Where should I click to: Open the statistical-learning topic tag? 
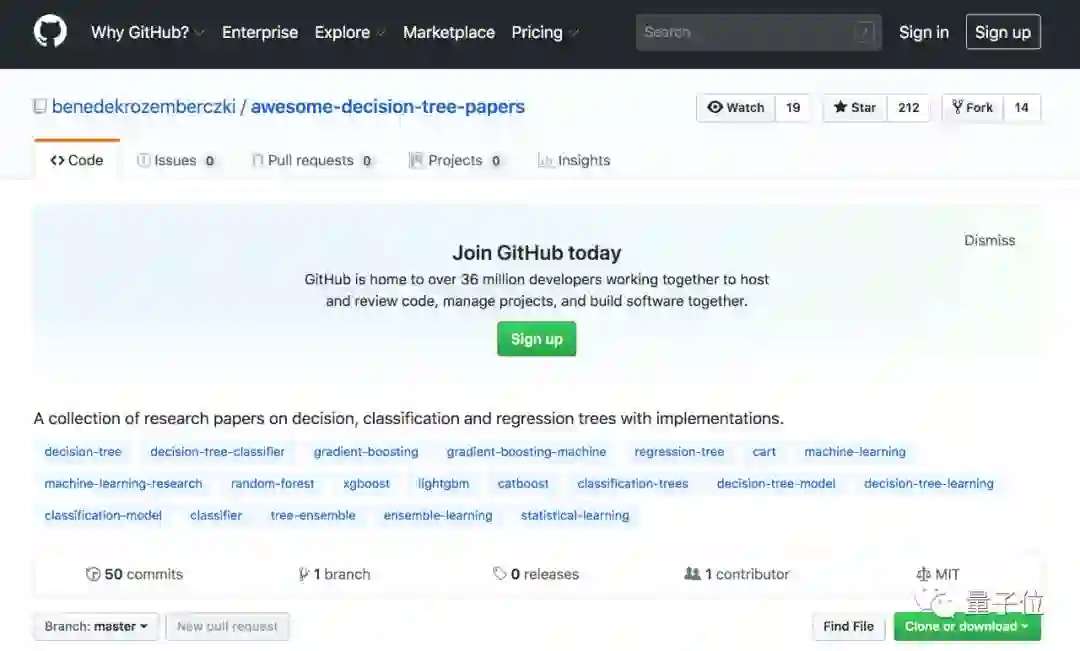tap(574, 515)
